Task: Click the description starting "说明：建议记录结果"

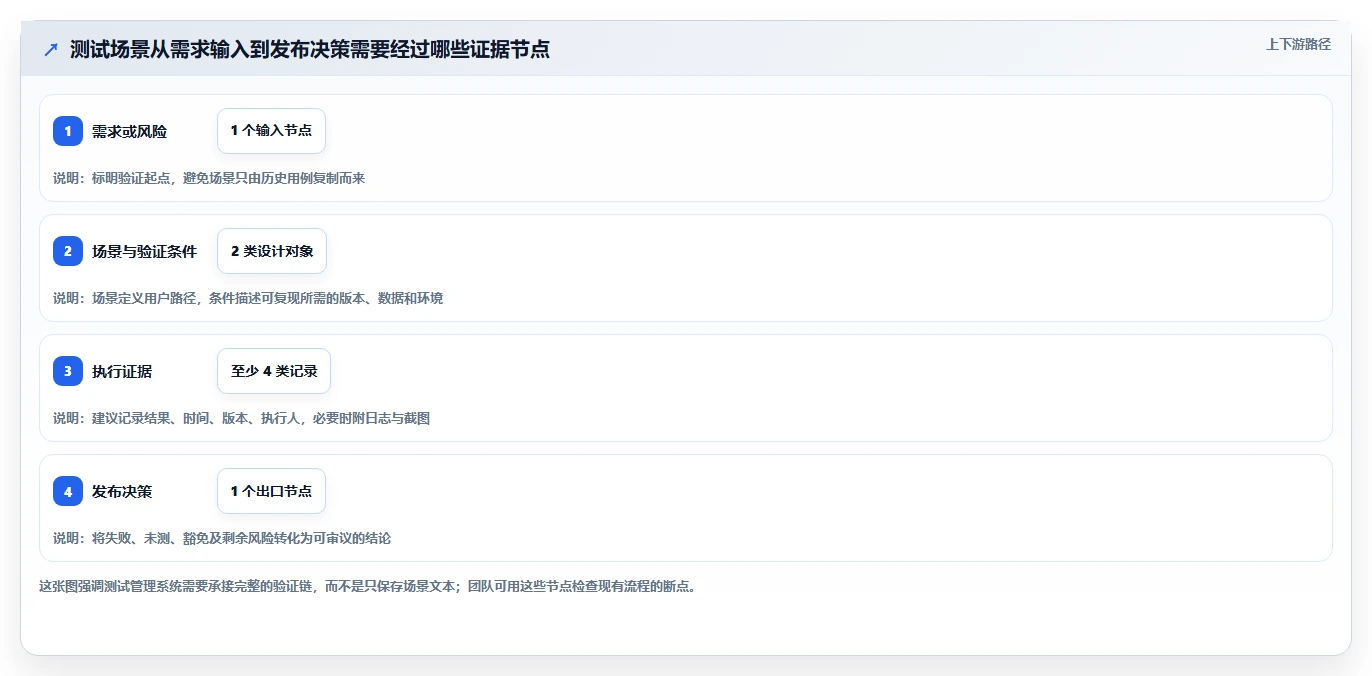Action: 241,418
